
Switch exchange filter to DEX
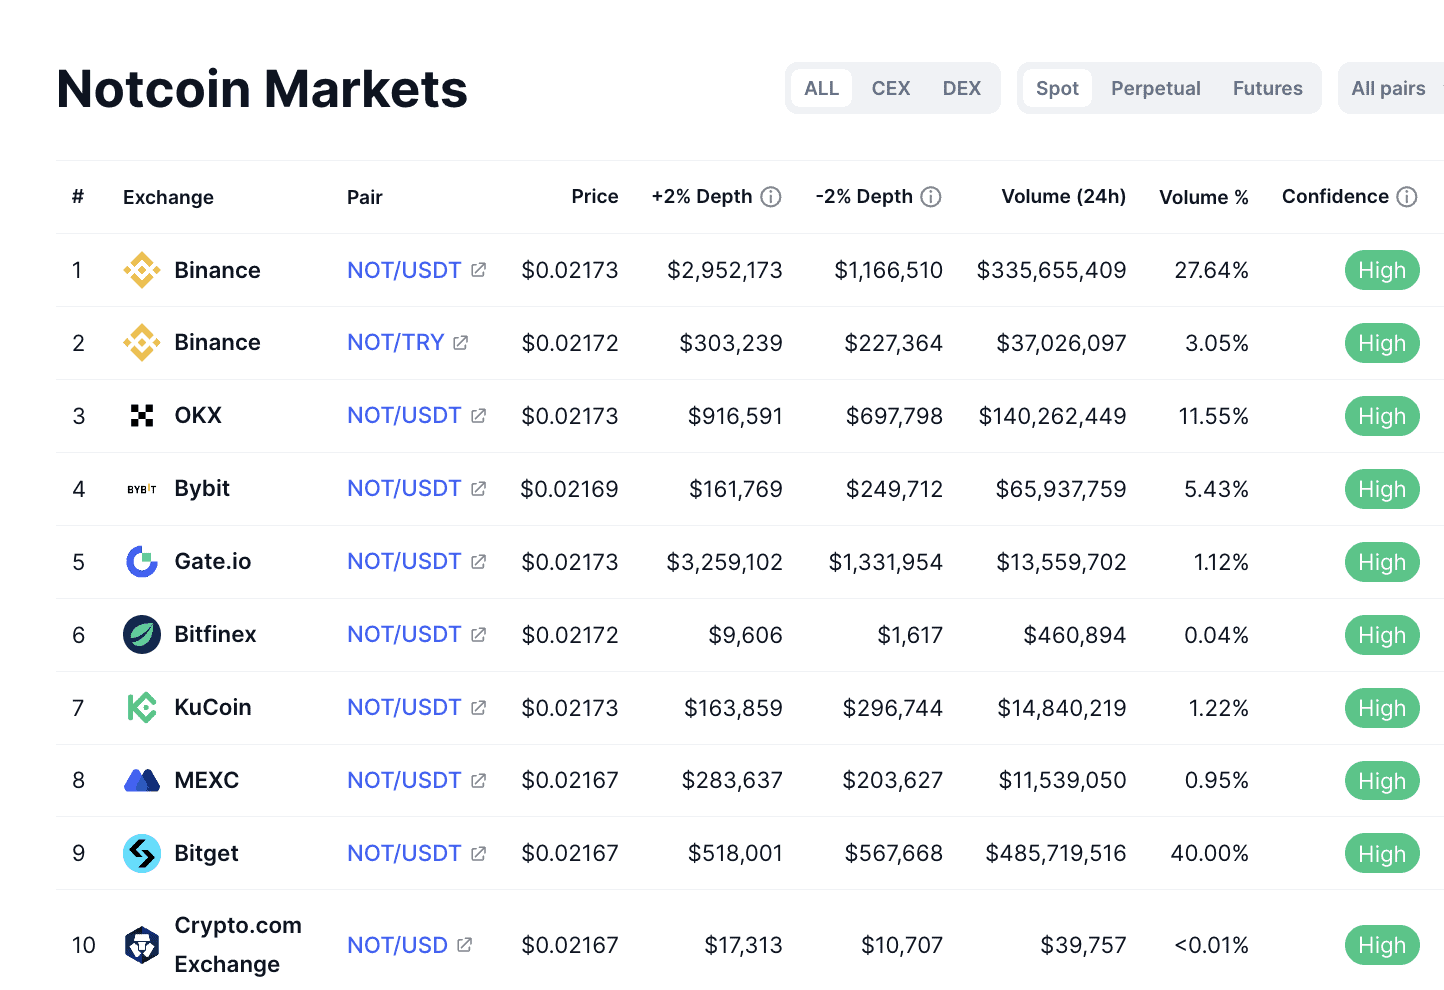point(961,89)
